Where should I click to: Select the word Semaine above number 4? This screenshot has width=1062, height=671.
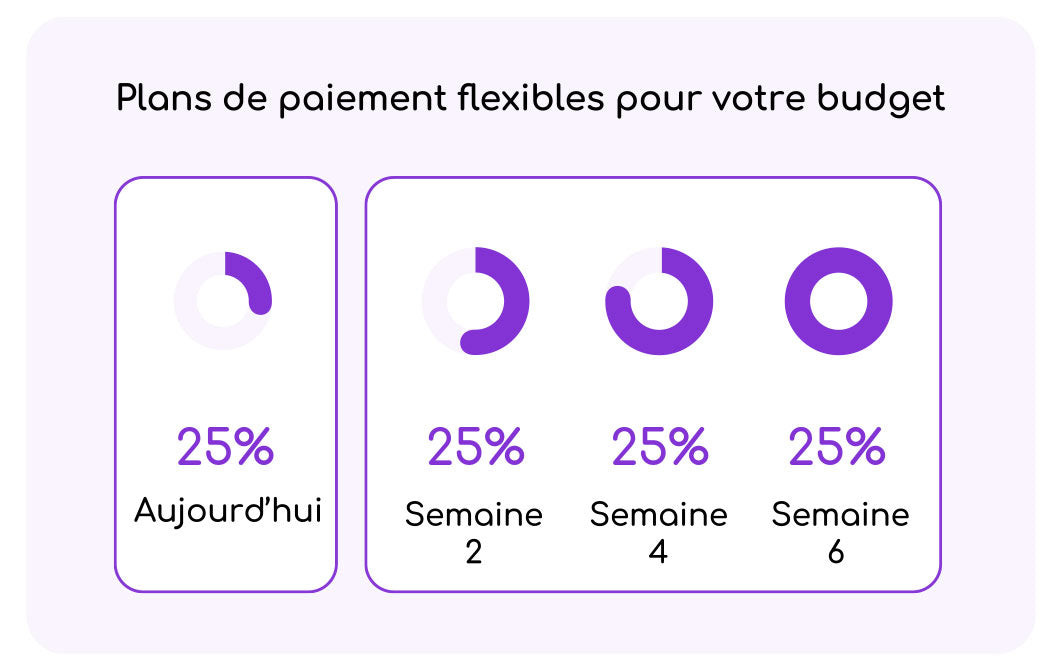[659, 515]
